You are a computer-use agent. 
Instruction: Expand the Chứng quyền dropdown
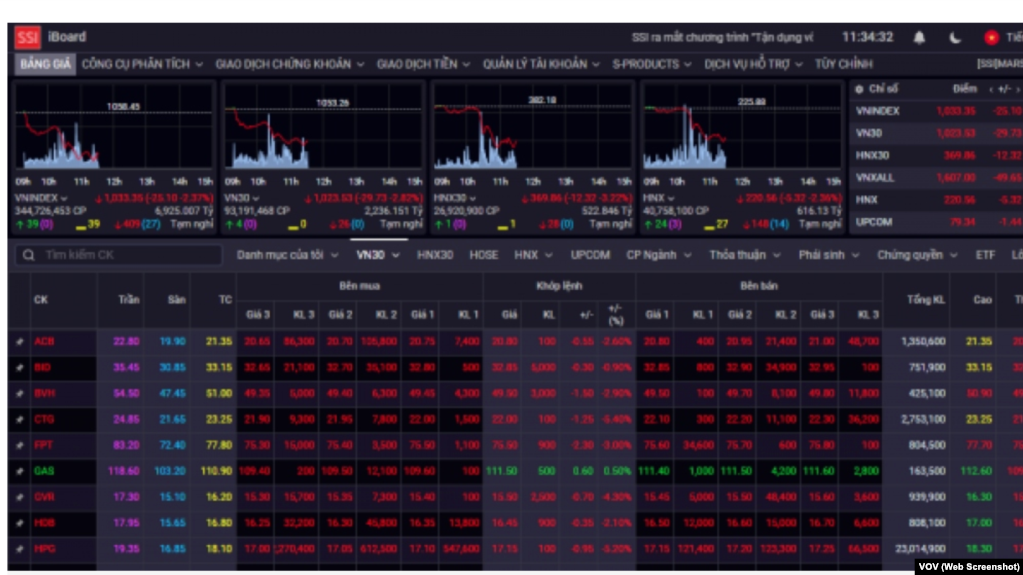tap(917, 255)
